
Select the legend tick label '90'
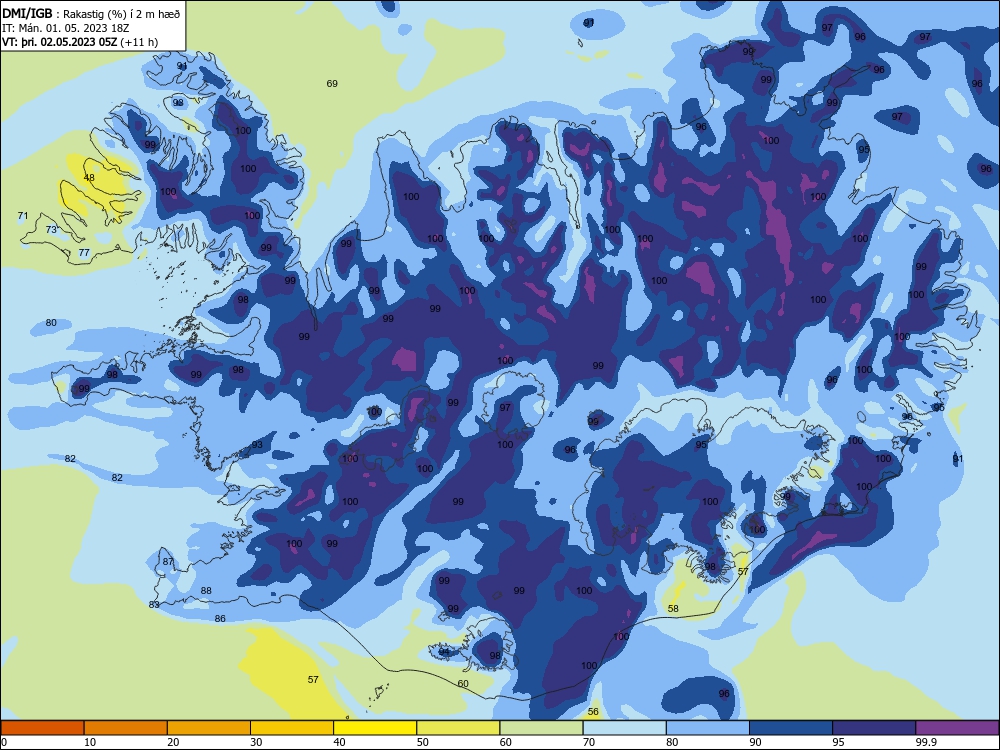point(756,742)
